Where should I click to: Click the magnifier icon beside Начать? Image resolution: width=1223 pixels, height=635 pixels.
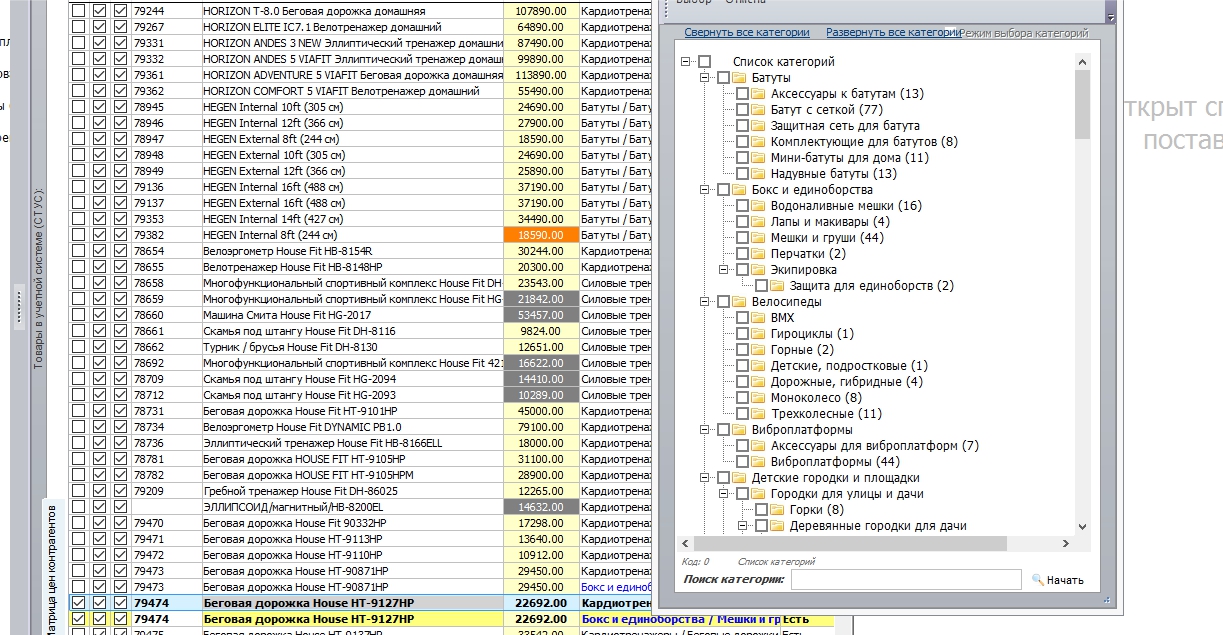(1037, 580)
